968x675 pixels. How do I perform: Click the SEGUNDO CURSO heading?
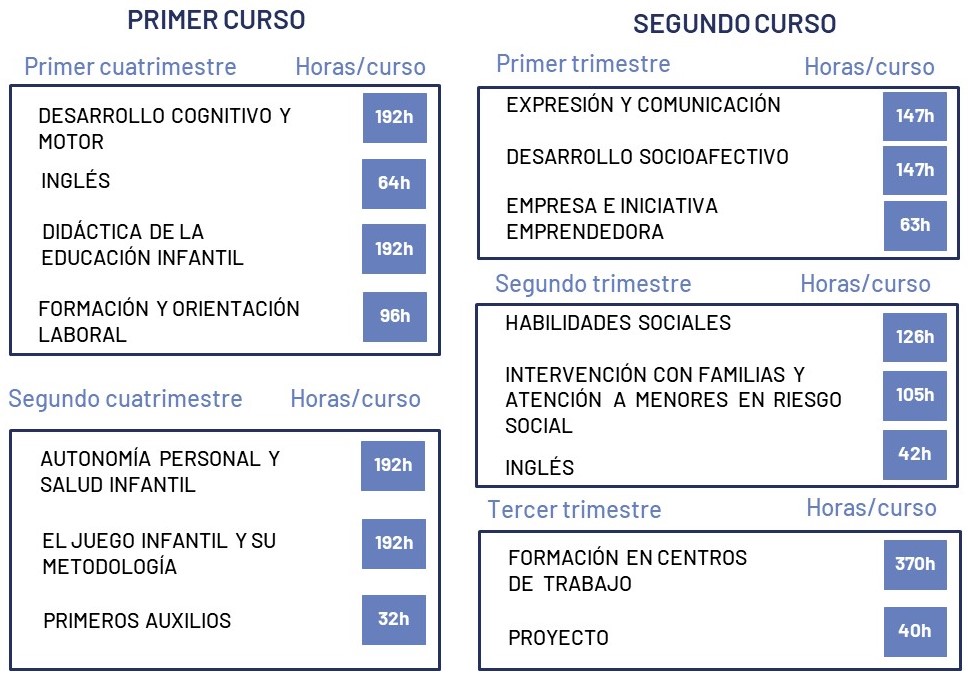tap(735, 24)
